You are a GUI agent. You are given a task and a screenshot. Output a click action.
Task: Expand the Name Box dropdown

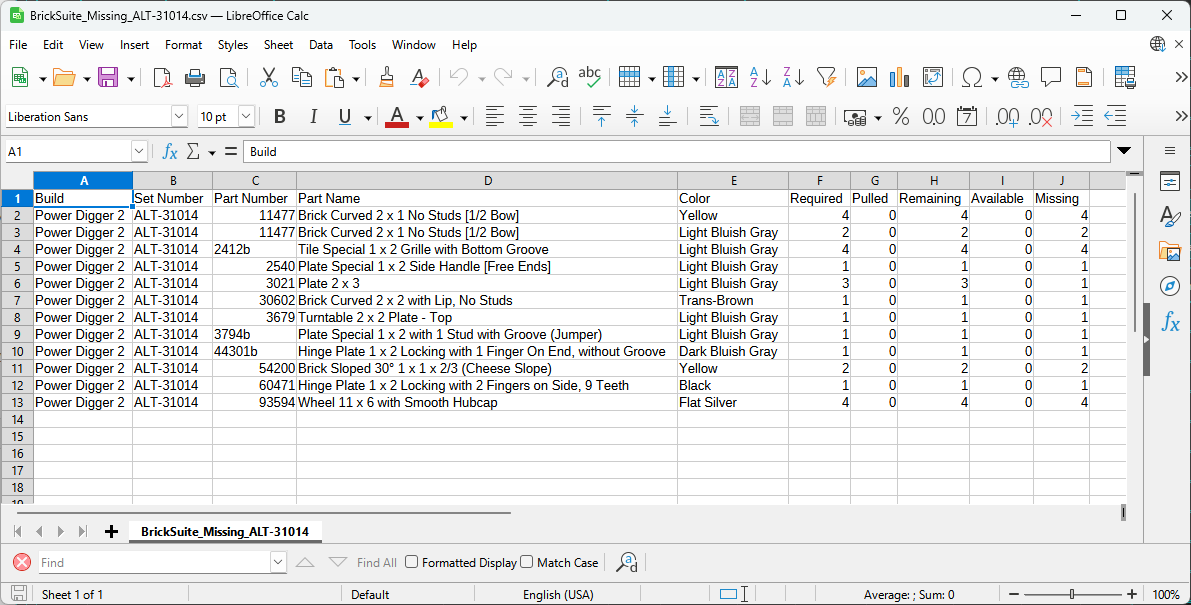click(139, 152)
